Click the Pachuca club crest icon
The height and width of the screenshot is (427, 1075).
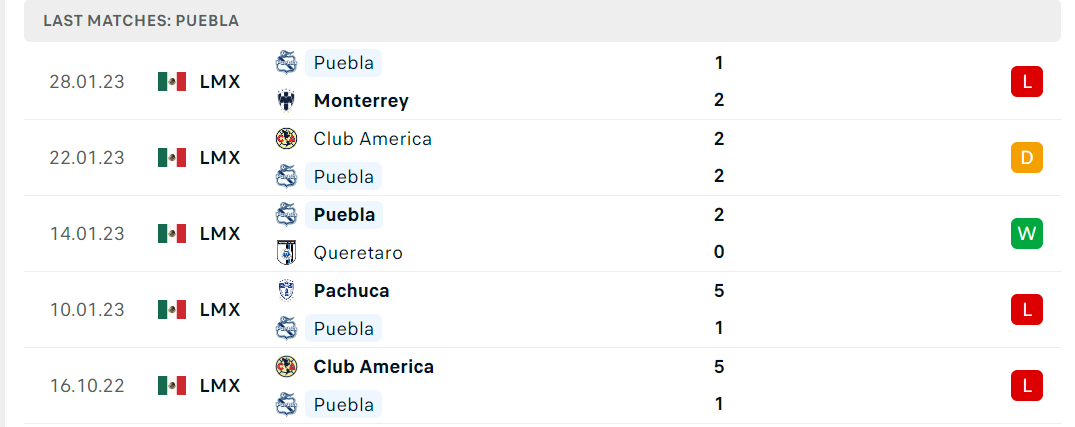point(286,291)
